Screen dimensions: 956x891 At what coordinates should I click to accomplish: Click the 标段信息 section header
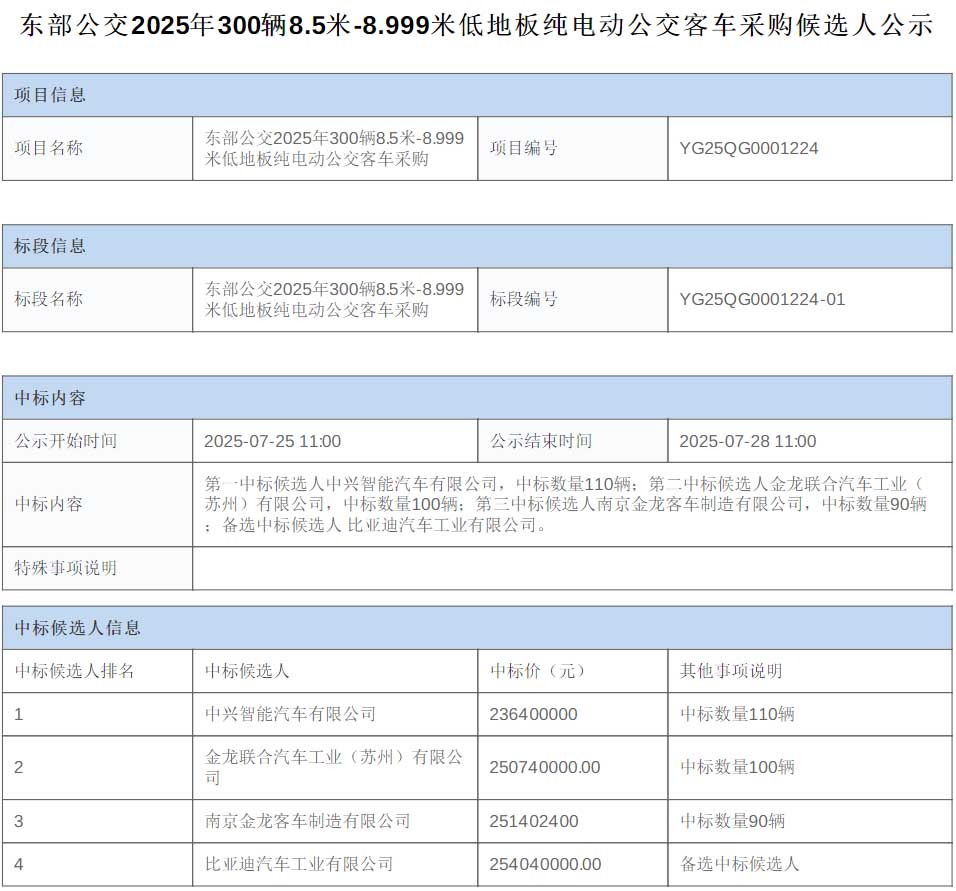(x=477, y=246)
